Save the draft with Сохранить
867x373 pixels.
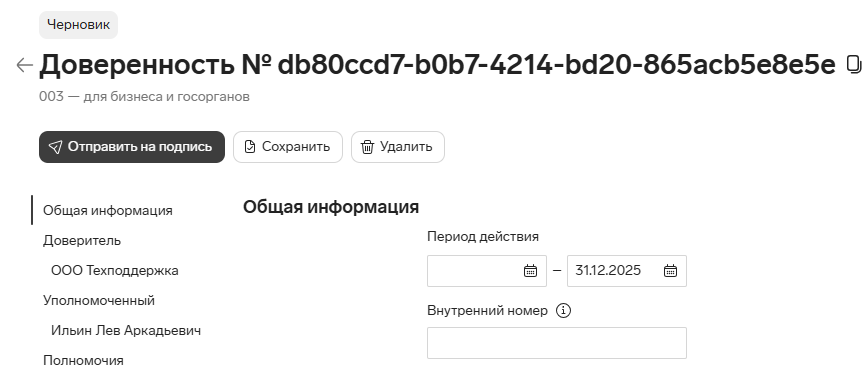[288, 147]
